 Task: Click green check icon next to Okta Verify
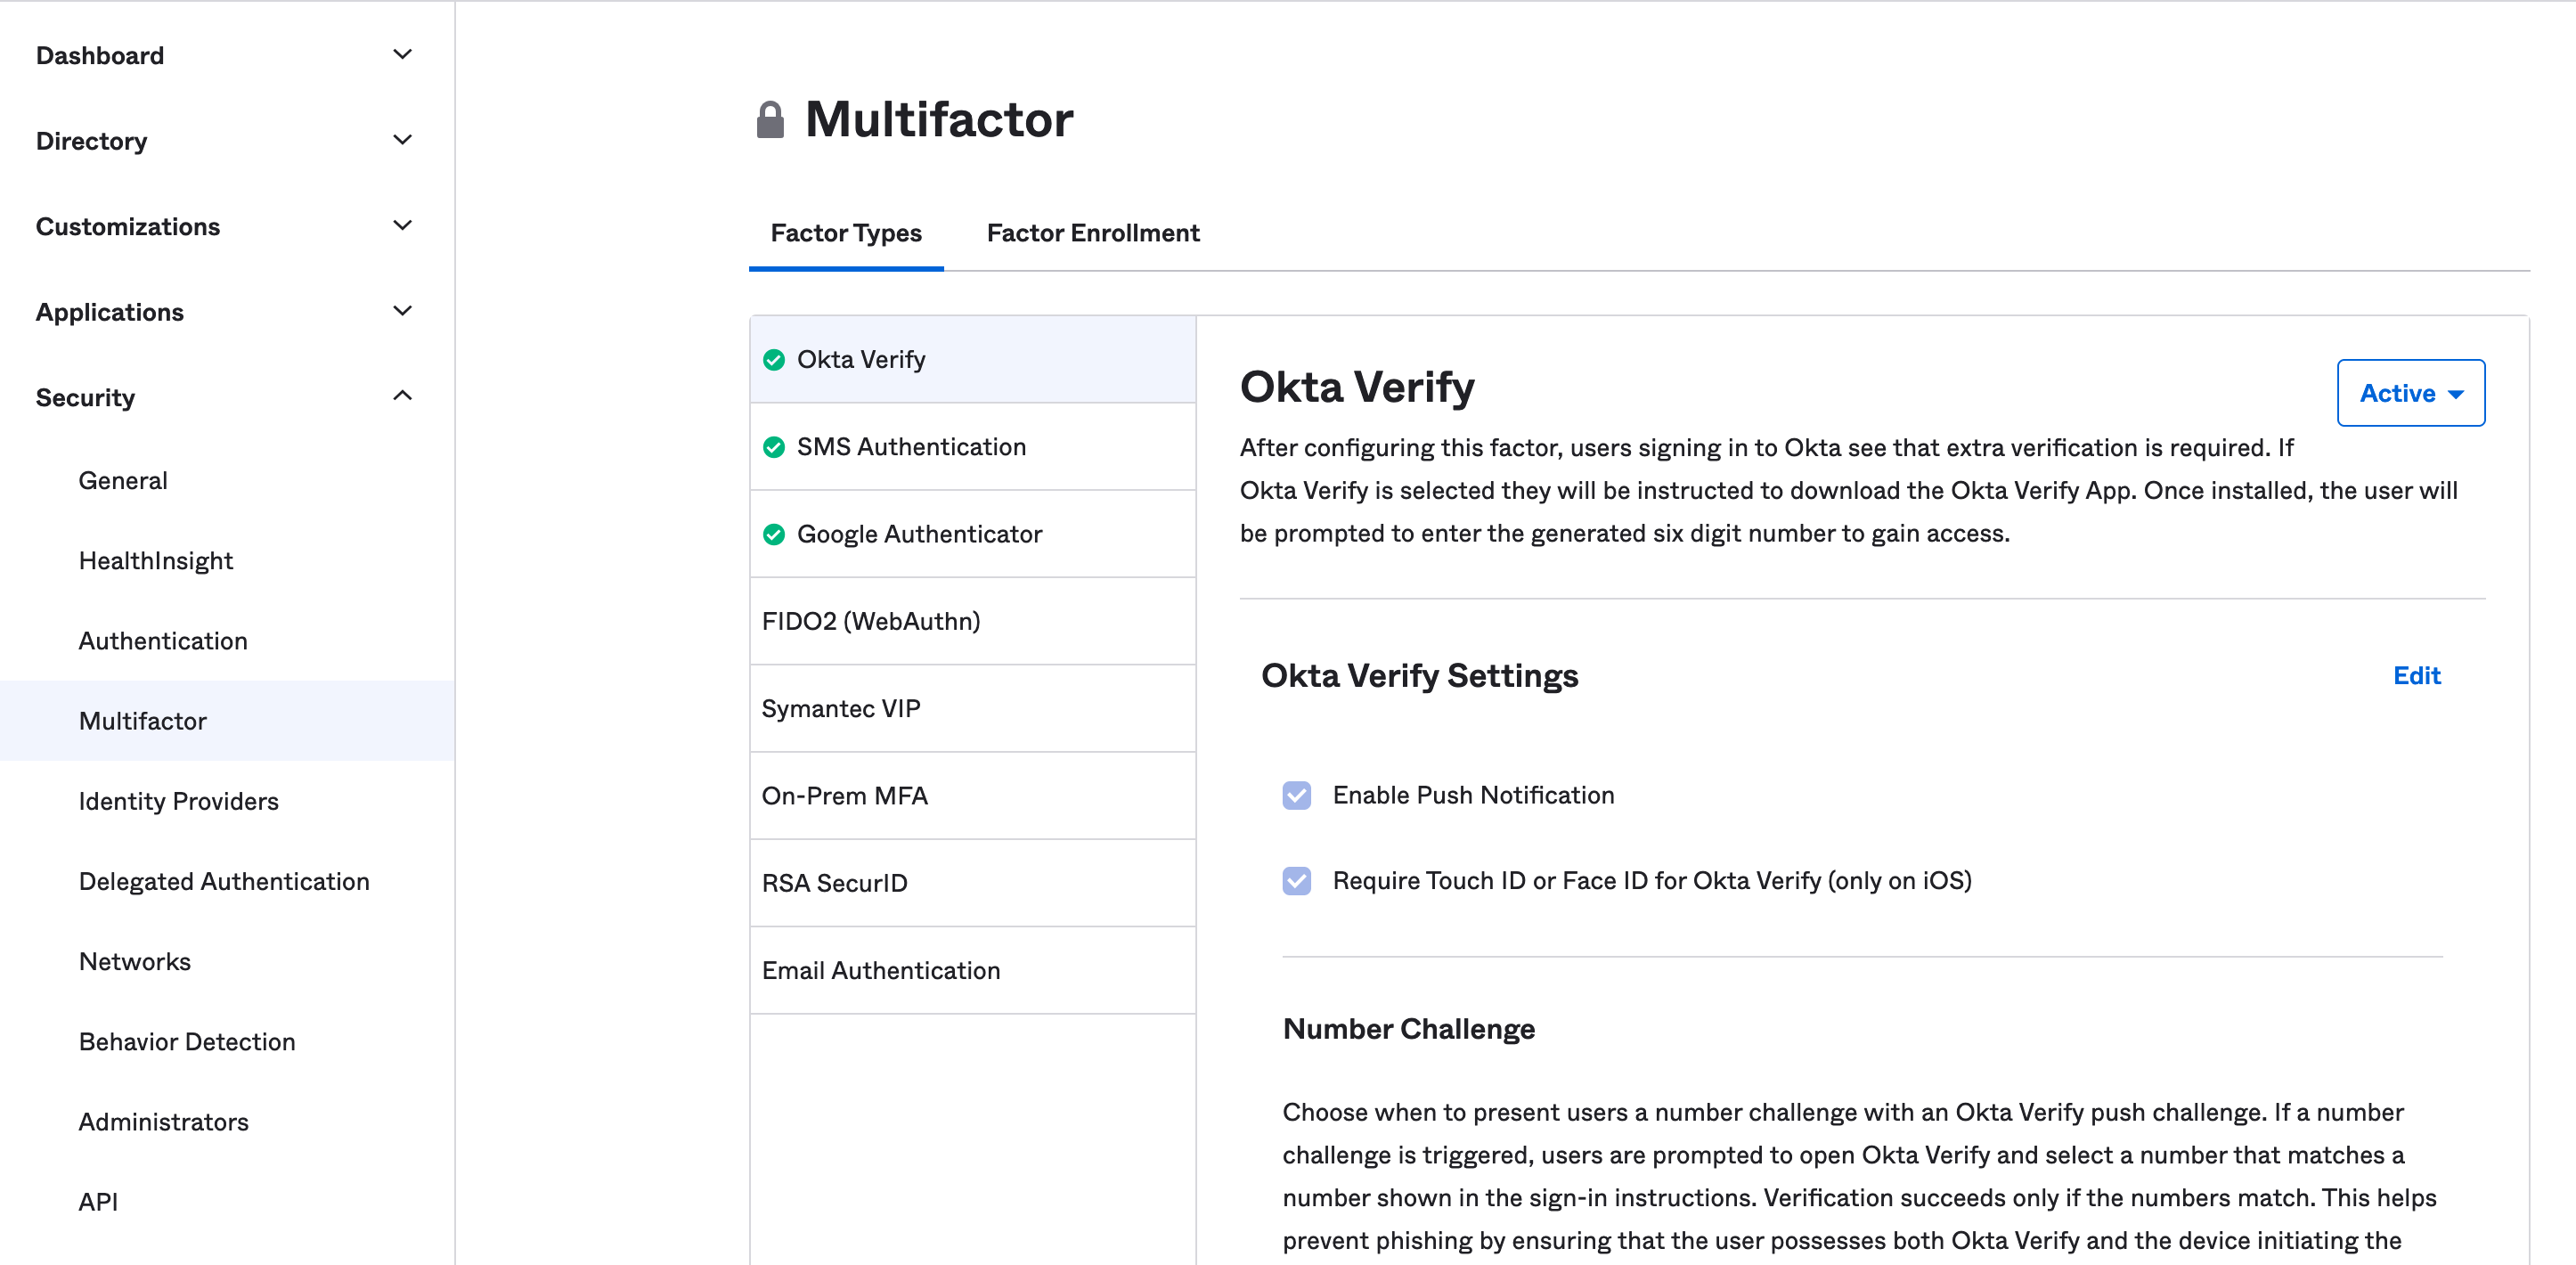774,360
